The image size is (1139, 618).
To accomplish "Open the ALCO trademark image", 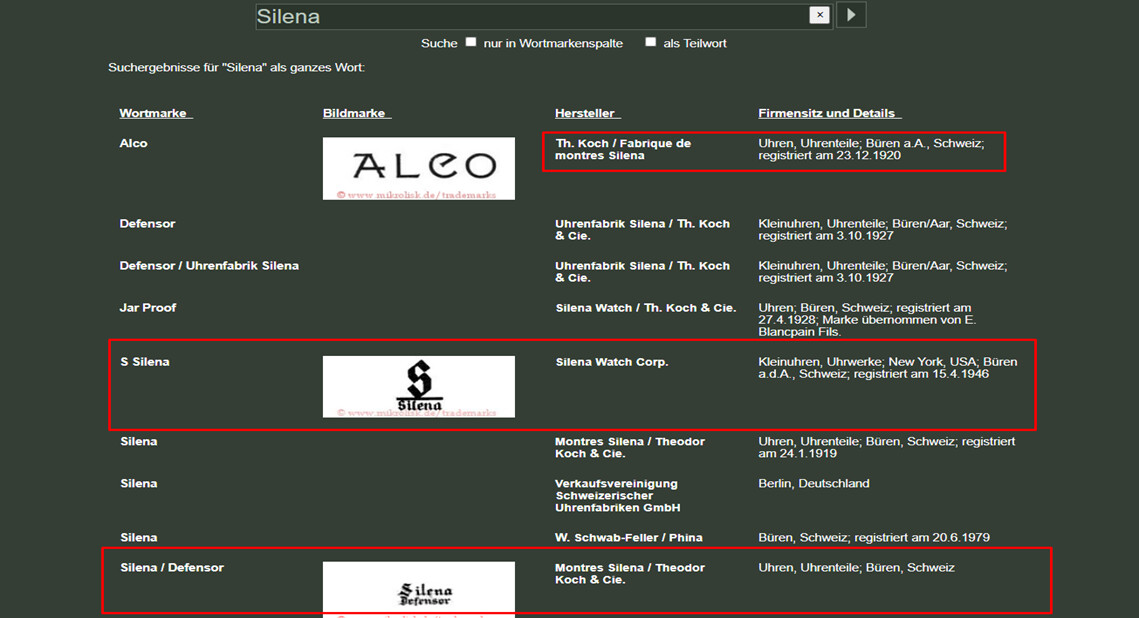I will [418, 168].
